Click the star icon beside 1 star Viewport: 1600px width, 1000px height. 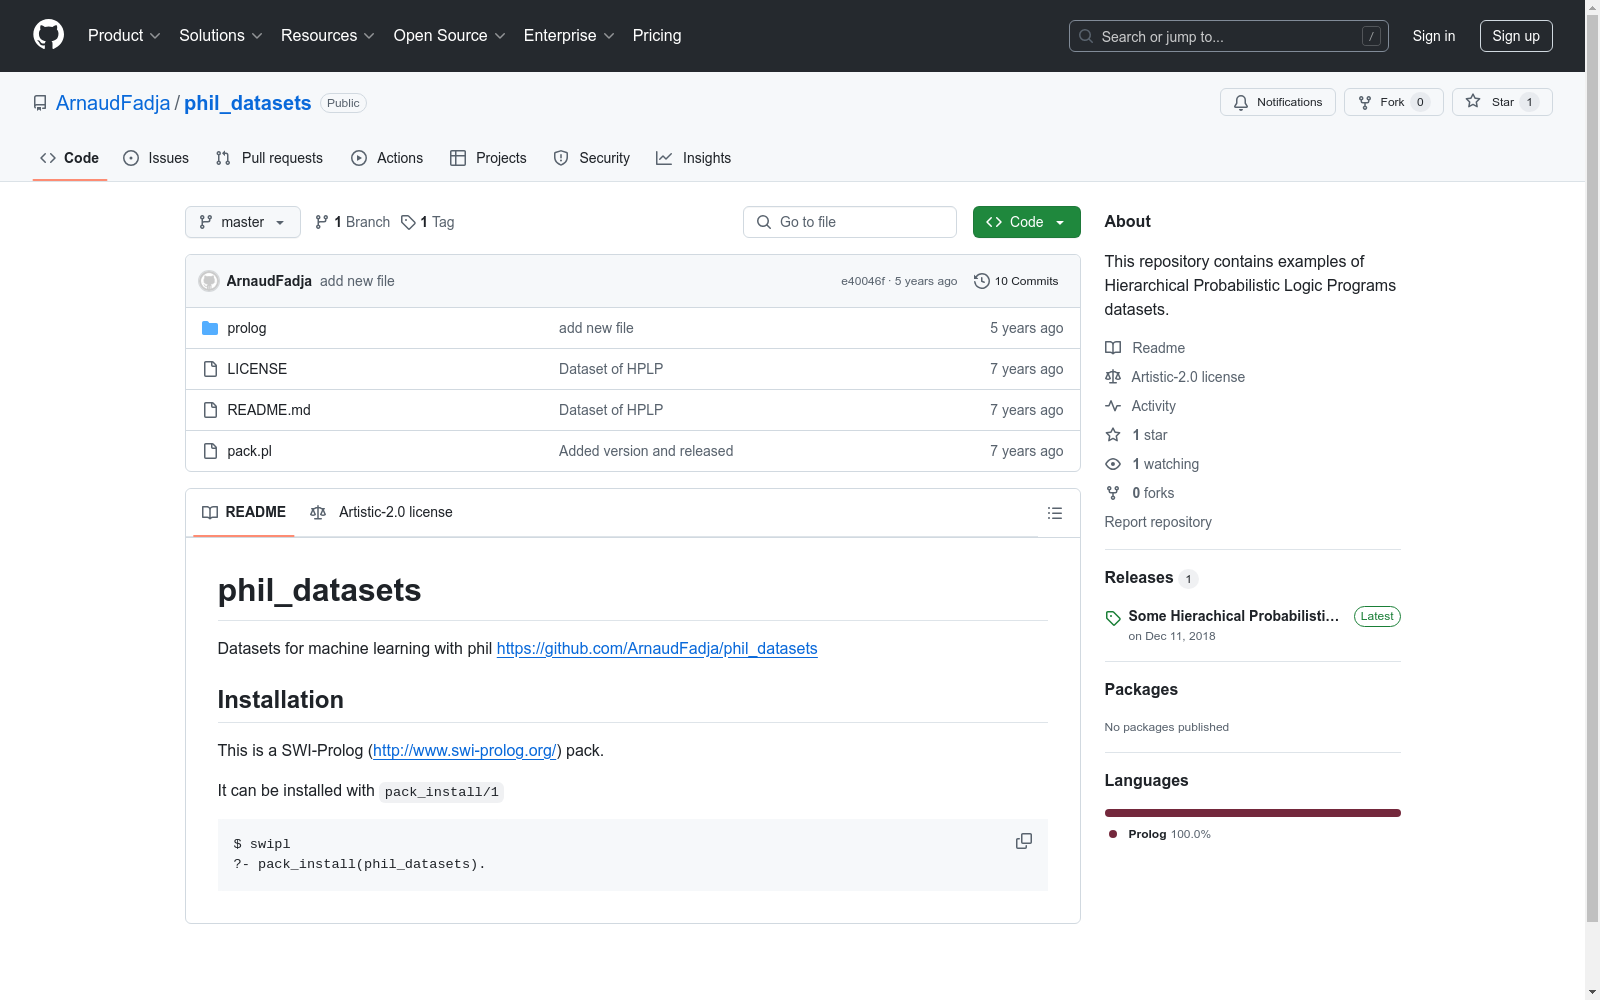click(x=1113, y=435)
